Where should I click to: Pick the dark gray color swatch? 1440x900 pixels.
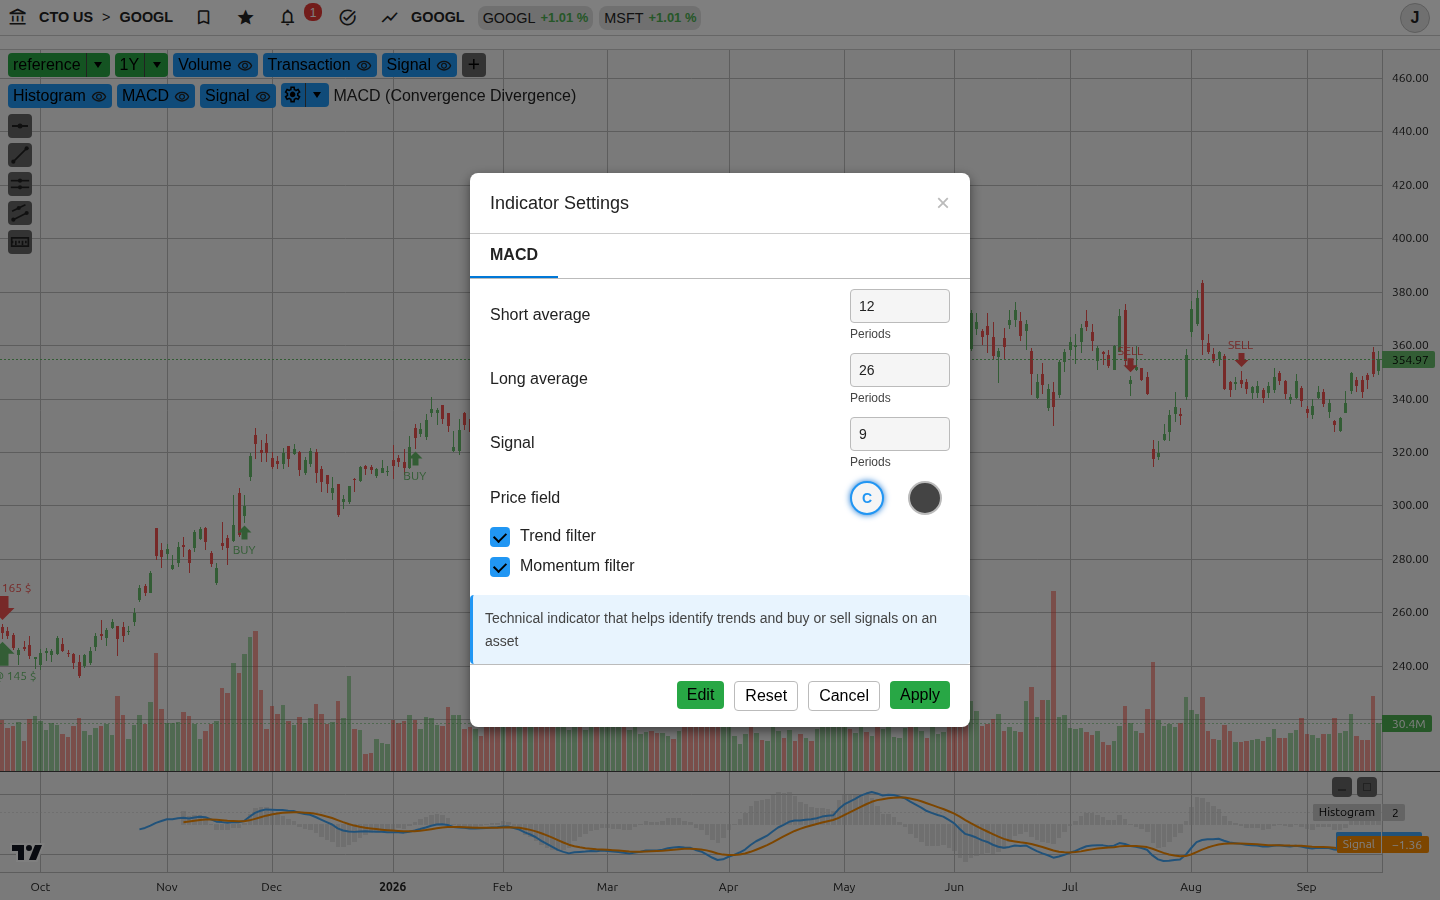(925, 498)
